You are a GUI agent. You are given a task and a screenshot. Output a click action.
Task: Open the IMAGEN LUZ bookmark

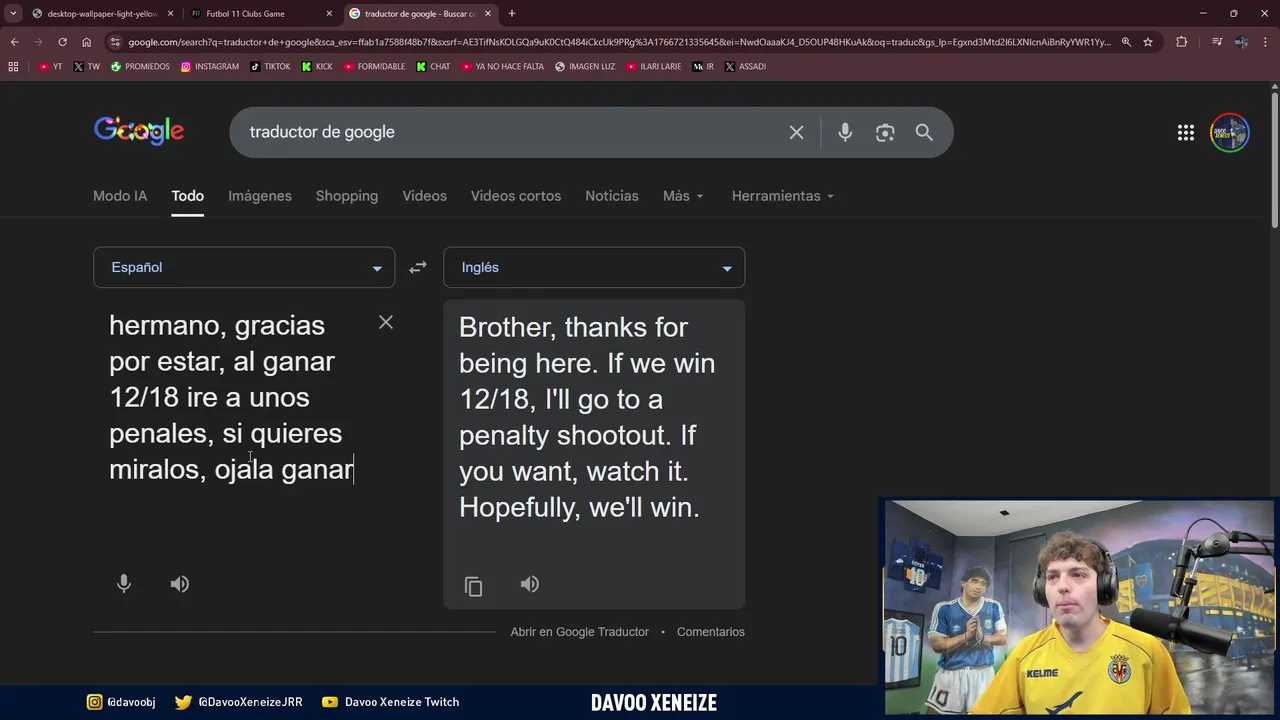click(585, 66)
